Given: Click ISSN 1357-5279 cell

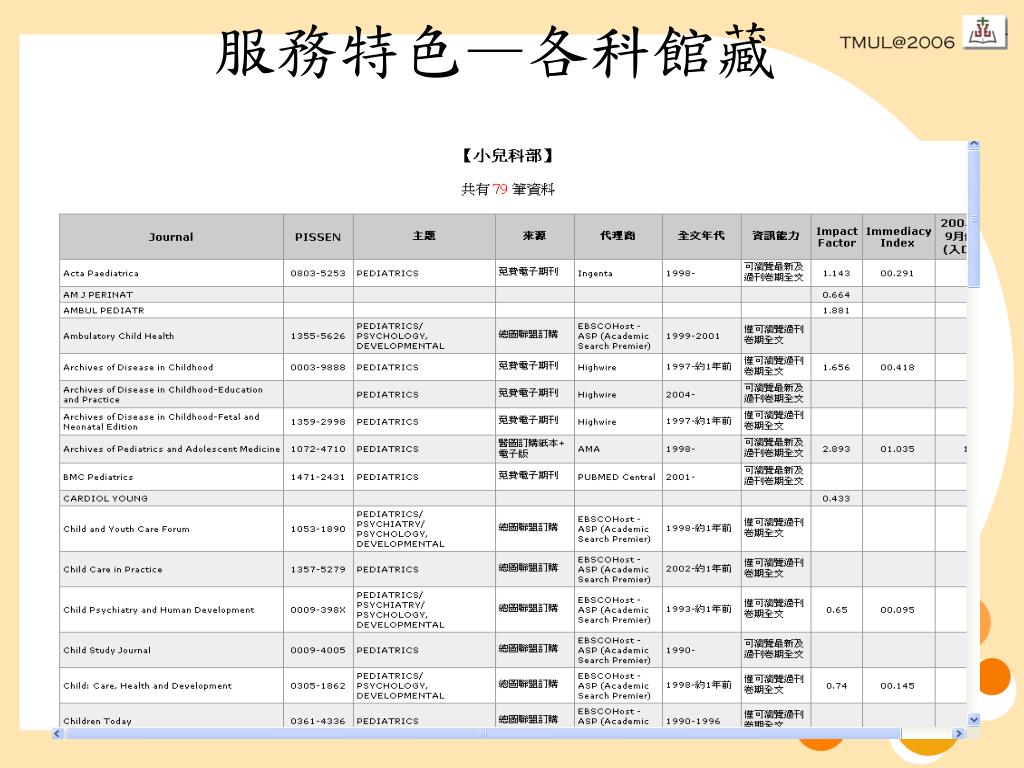Looking at the screenshot, I should [x=318, y=569].
